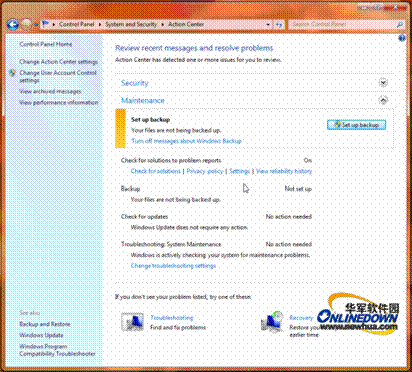Viewport: 412px width, 372px height.
Task: Click the Set up backup button
Action: coord(356,125)
